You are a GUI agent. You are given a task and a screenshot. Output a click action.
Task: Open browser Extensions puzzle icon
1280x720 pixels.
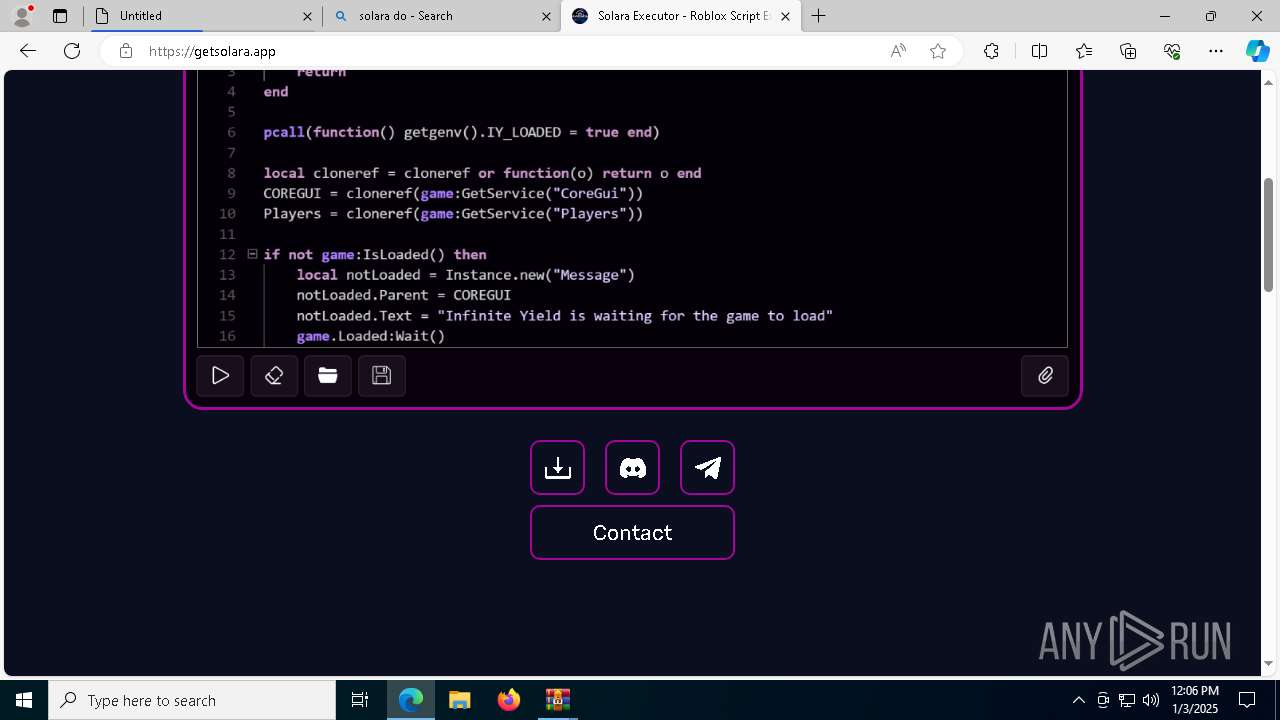[x=991, y=51]
